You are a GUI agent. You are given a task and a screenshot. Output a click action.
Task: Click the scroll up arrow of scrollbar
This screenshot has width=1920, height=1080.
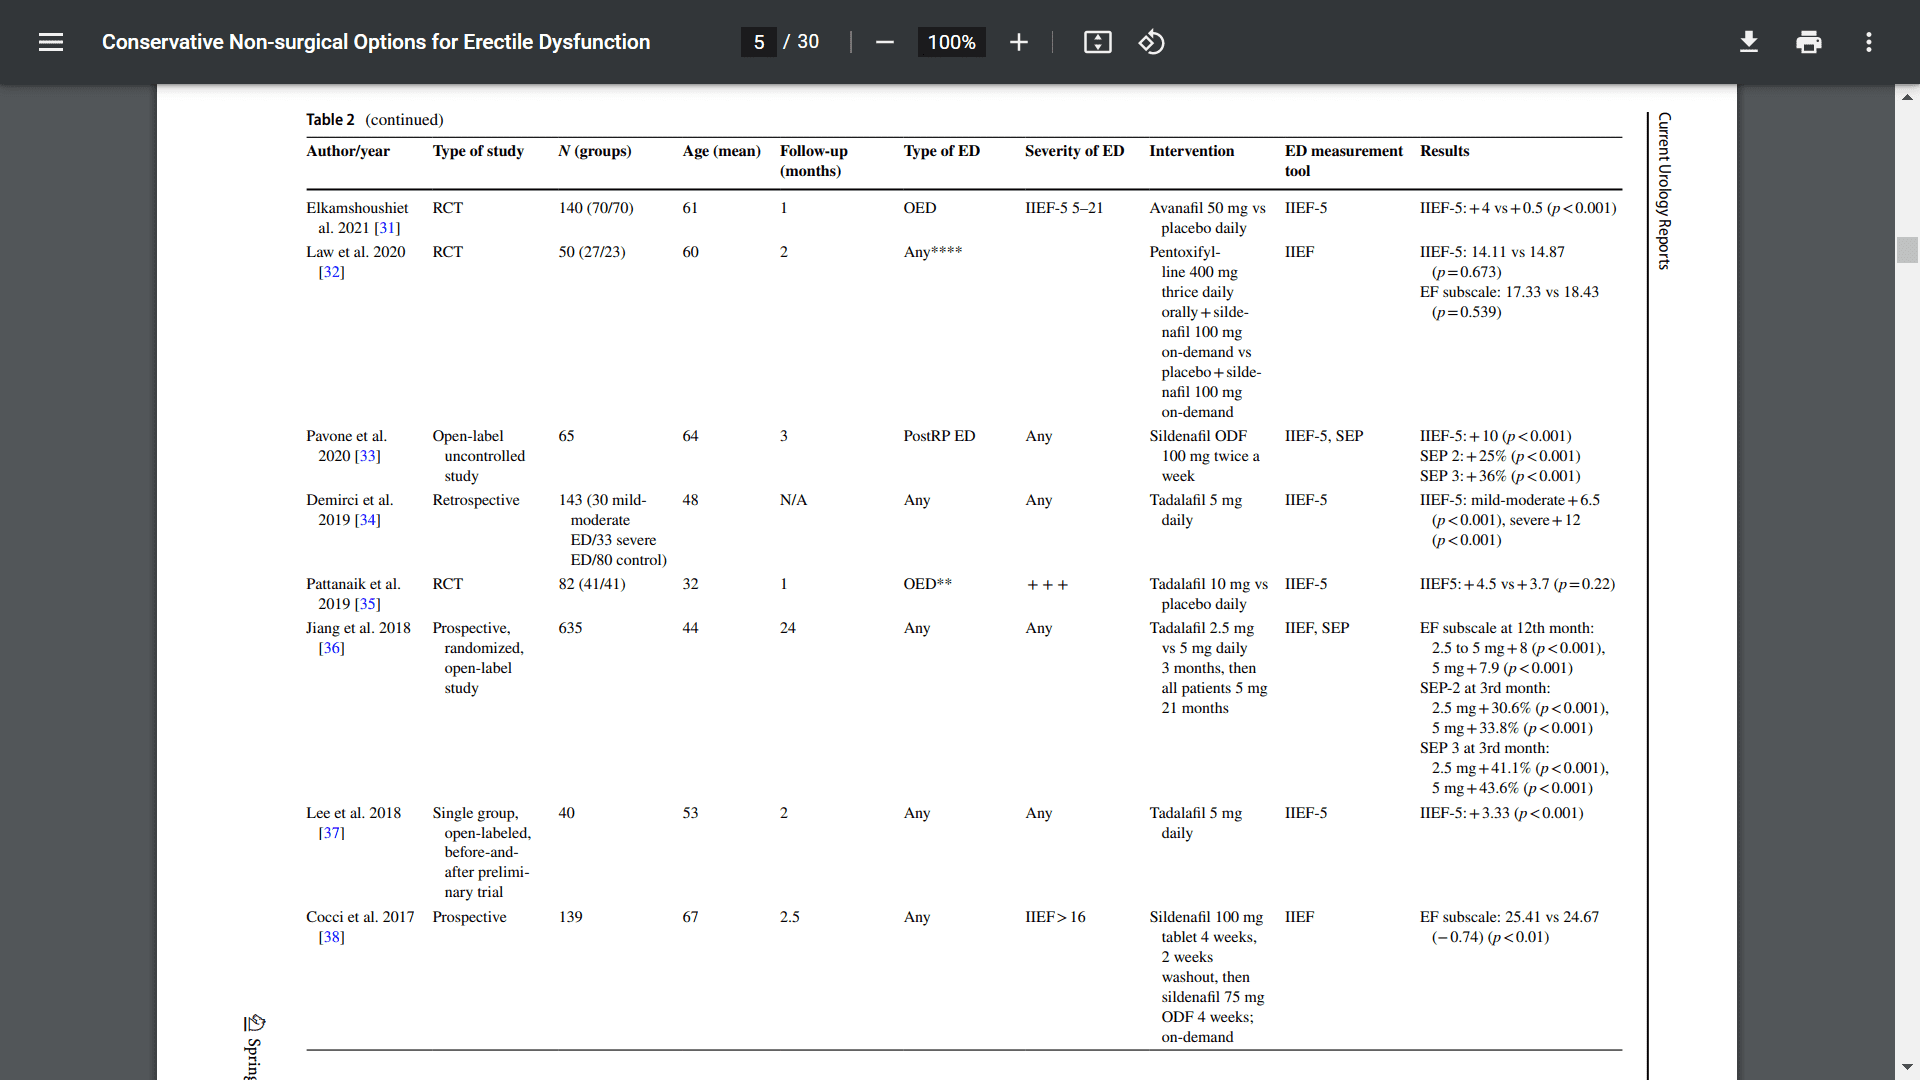tap(1907, 97)
